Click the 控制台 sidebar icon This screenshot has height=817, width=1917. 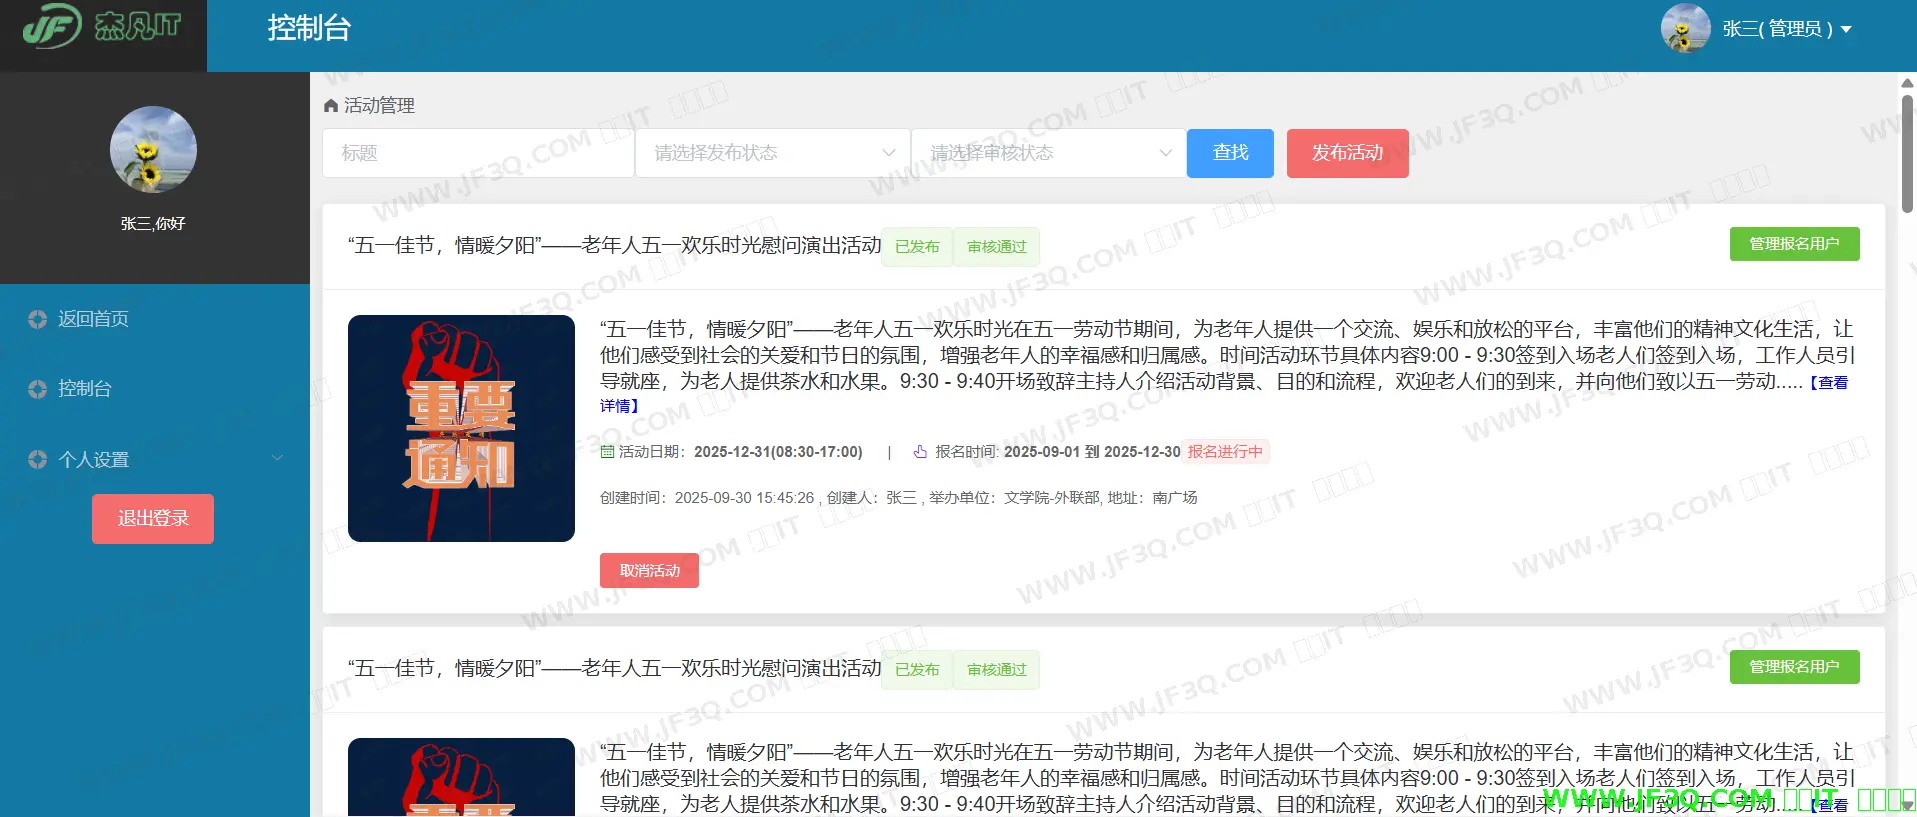(38, 389)
